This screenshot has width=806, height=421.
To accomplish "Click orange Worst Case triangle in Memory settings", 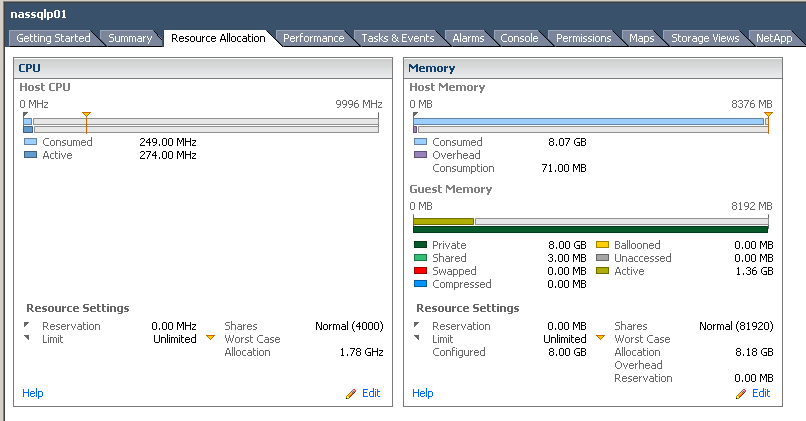I will [x=600, y=338].
